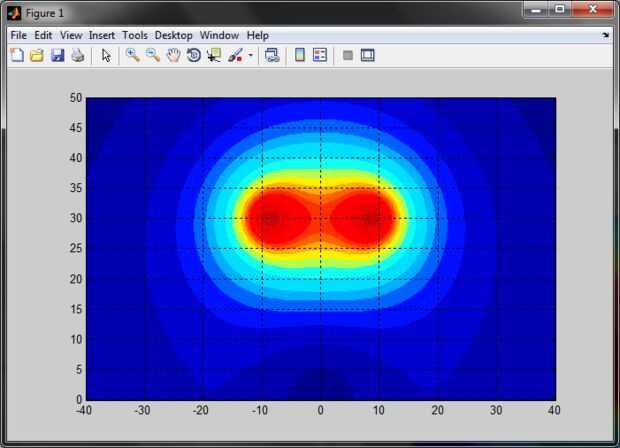Expand the Brush color dropdown arrow
Image resolution: width=620 pixels, height=448 pixels.
tap(250, 55)
